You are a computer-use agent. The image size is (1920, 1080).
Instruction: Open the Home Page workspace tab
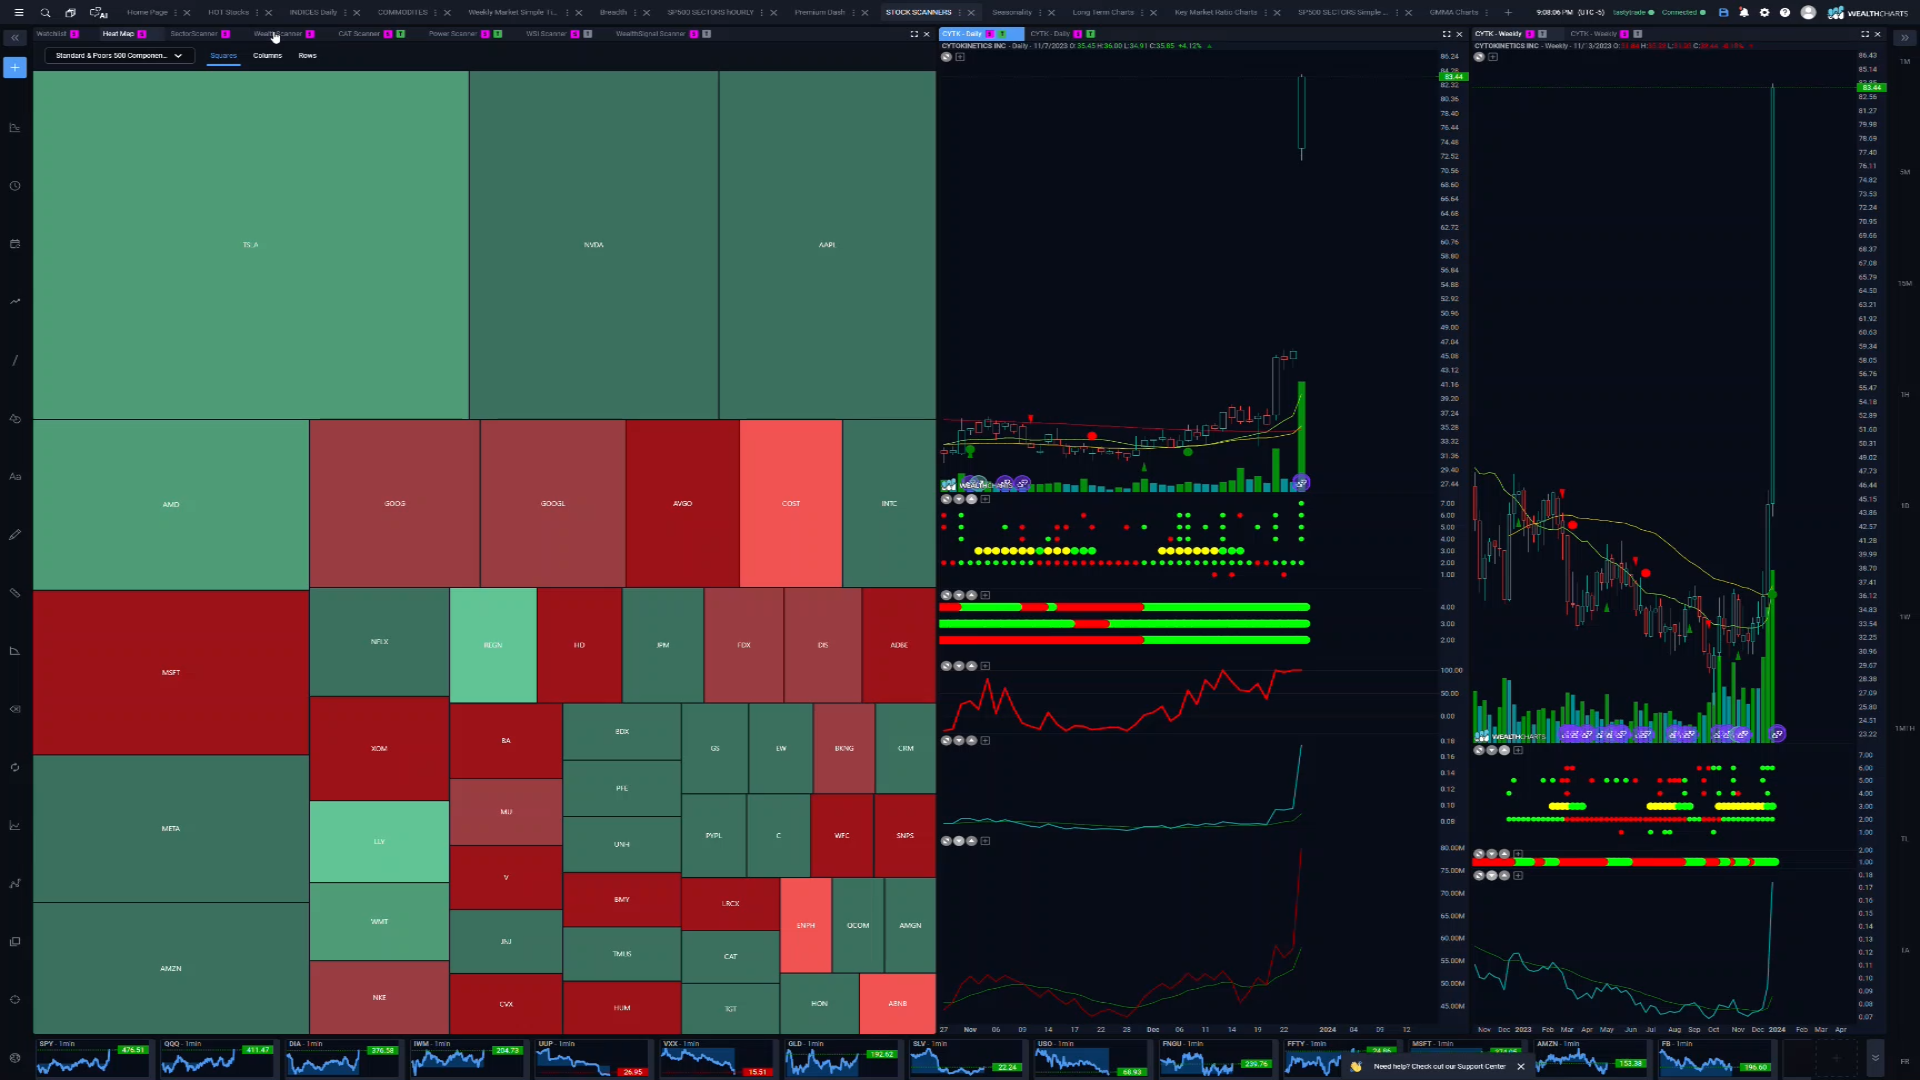147,13
